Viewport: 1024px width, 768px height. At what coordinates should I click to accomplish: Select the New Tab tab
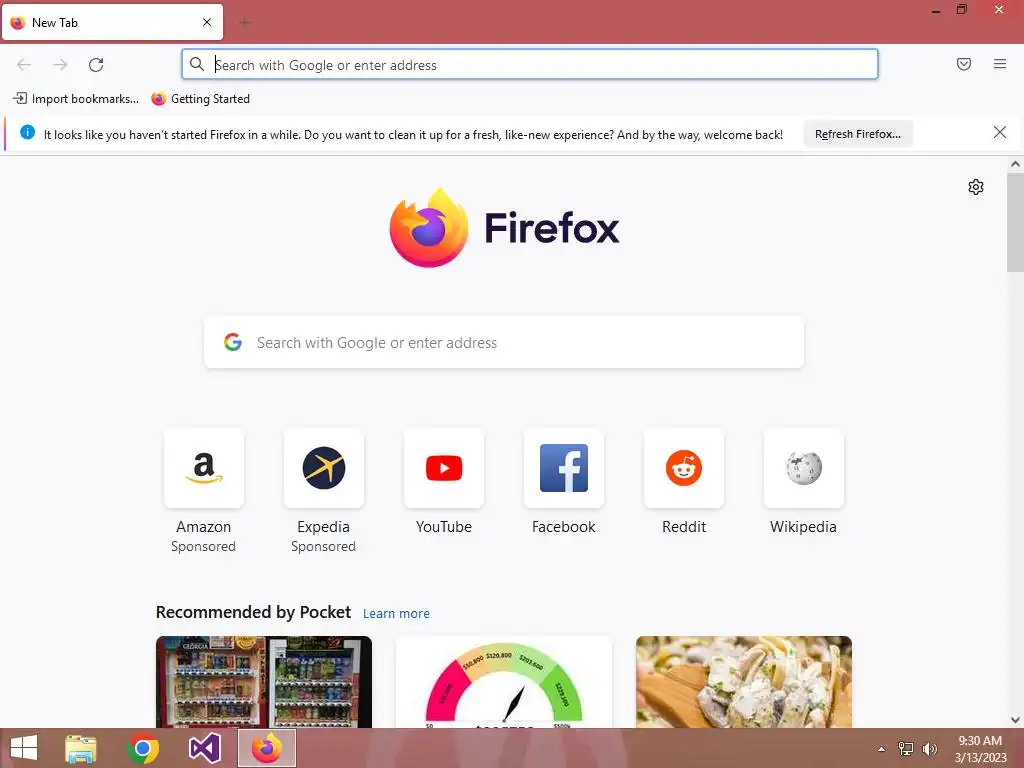tap(112, 22)
